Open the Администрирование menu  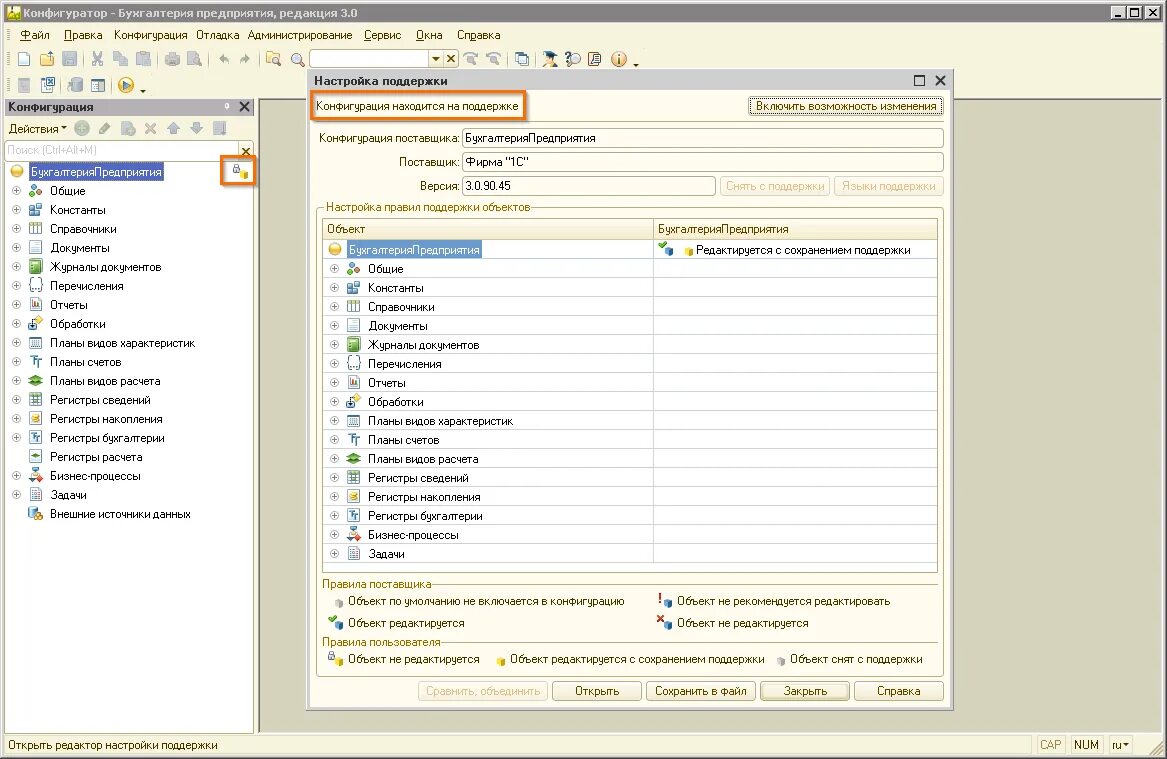[300, 35]
